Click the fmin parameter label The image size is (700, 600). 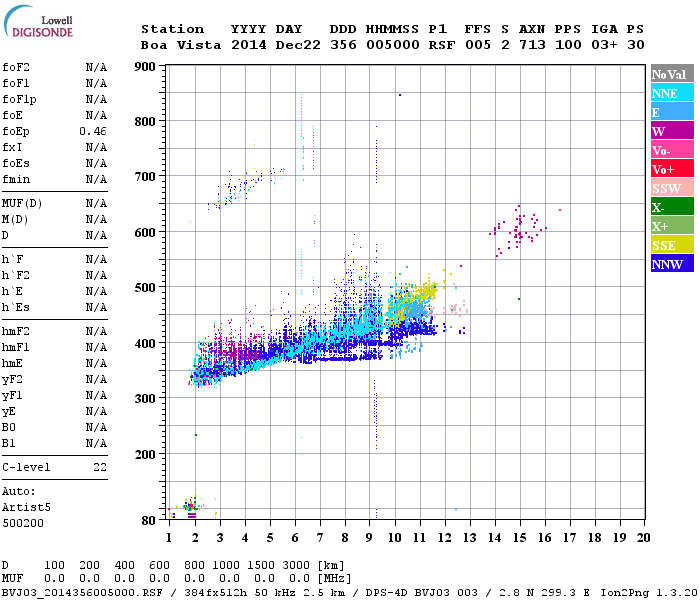point(16,179)
